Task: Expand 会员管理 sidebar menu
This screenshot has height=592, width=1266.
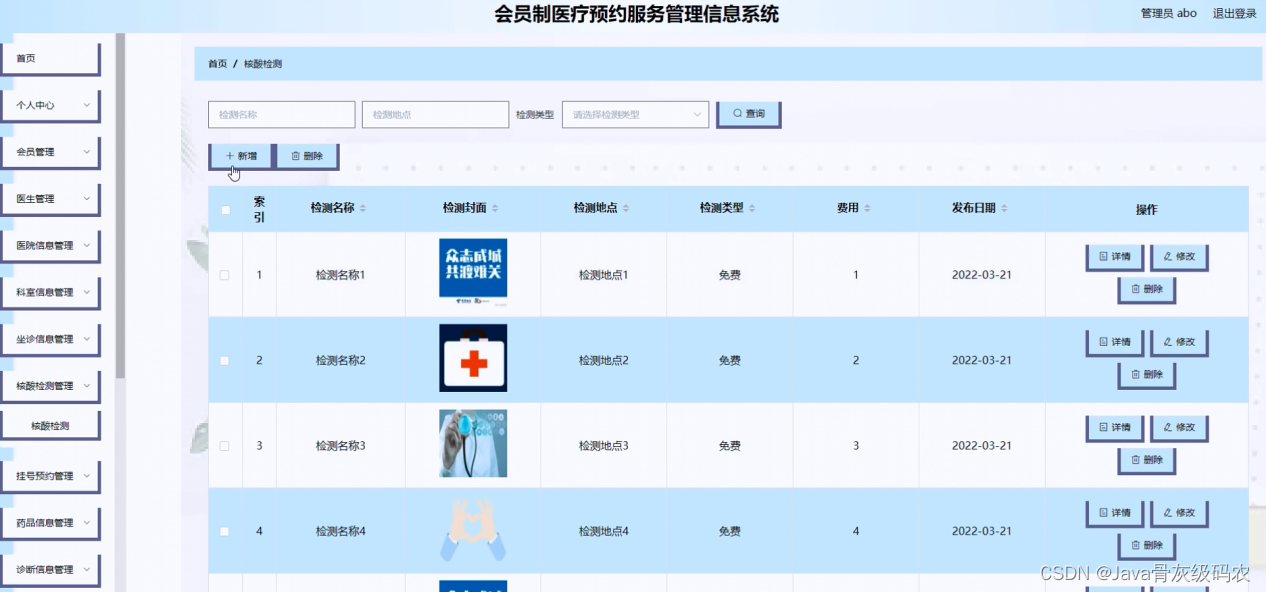Action: [50, 152]
